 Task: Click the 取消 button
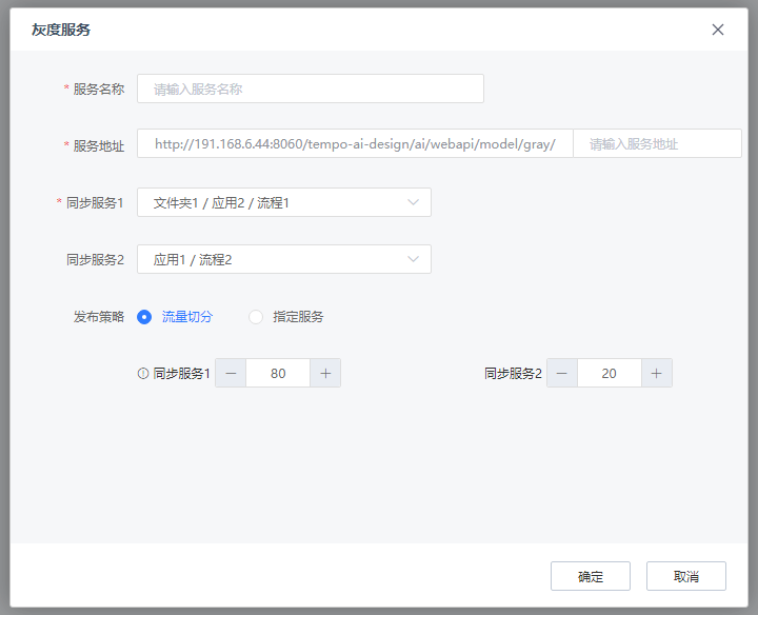pos(685,577)
